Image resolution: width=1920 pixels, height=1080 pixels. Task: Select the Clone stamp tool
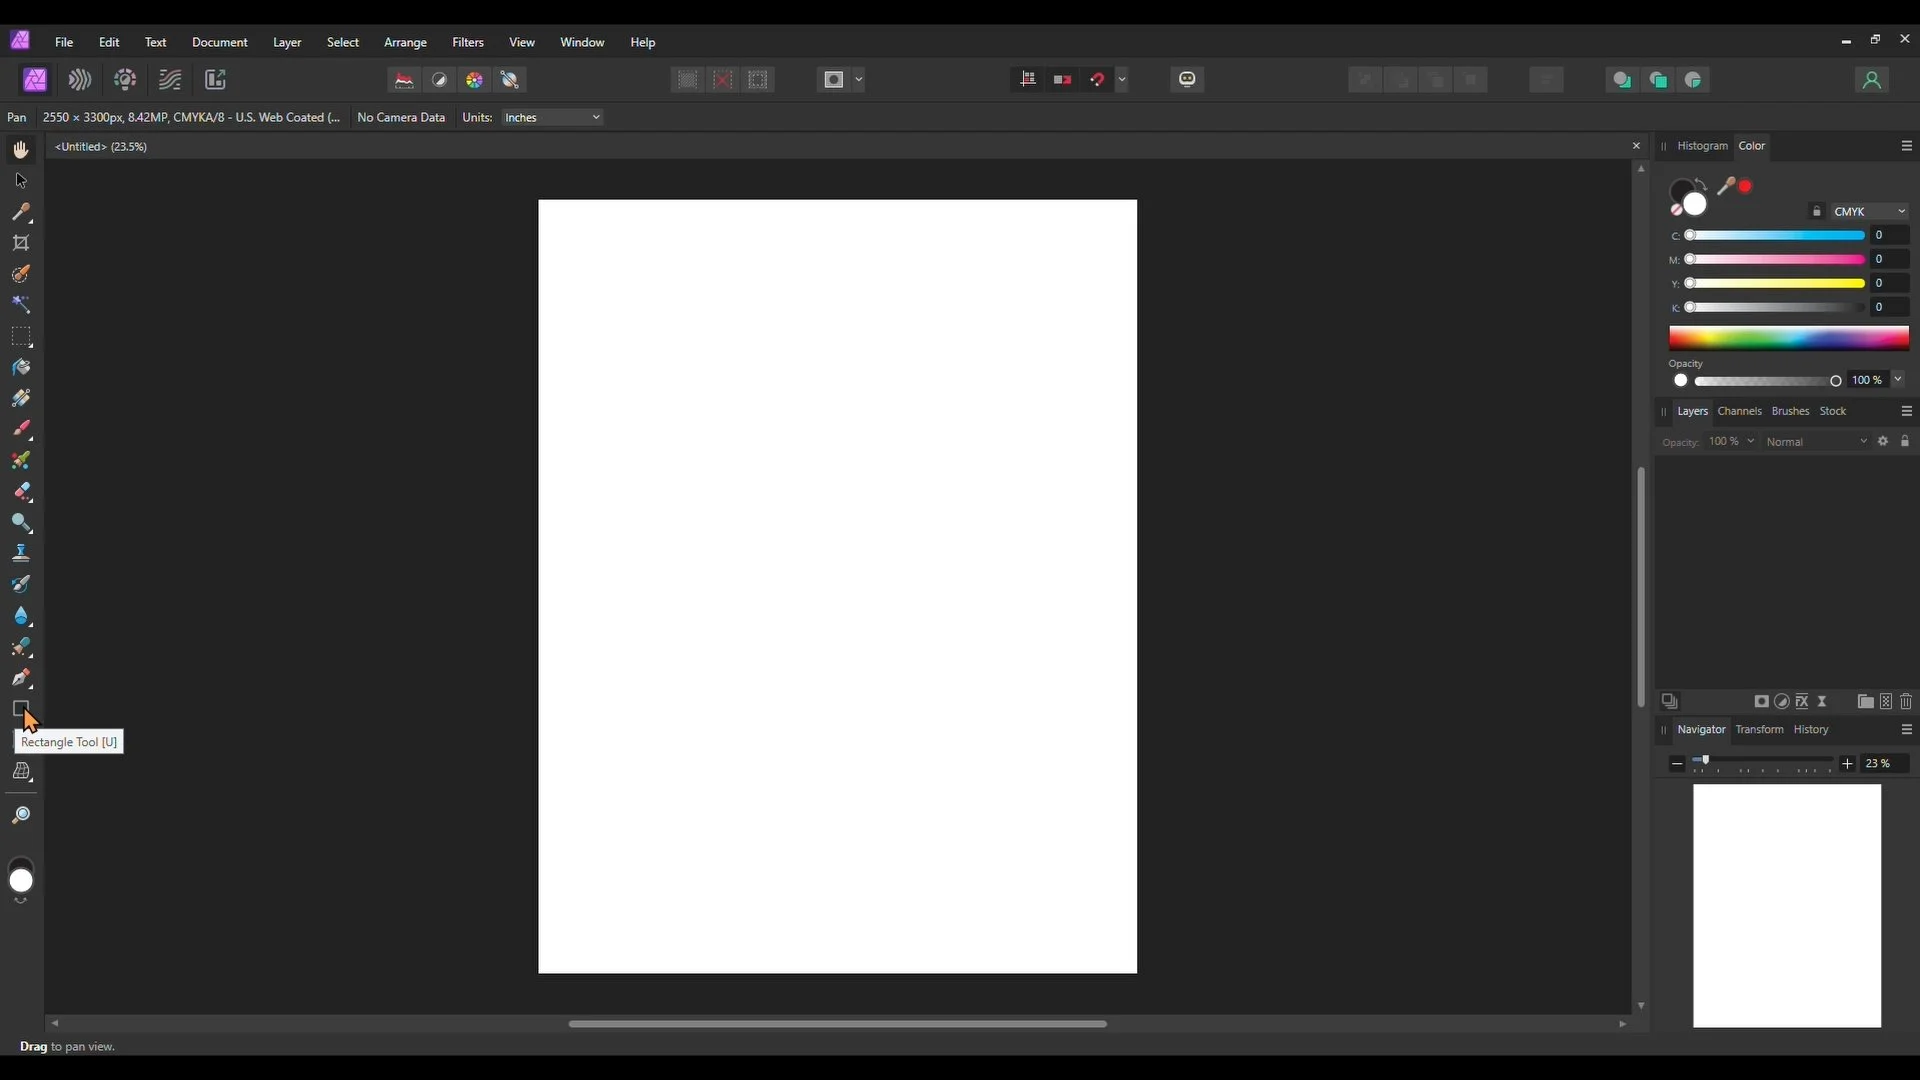21,553
